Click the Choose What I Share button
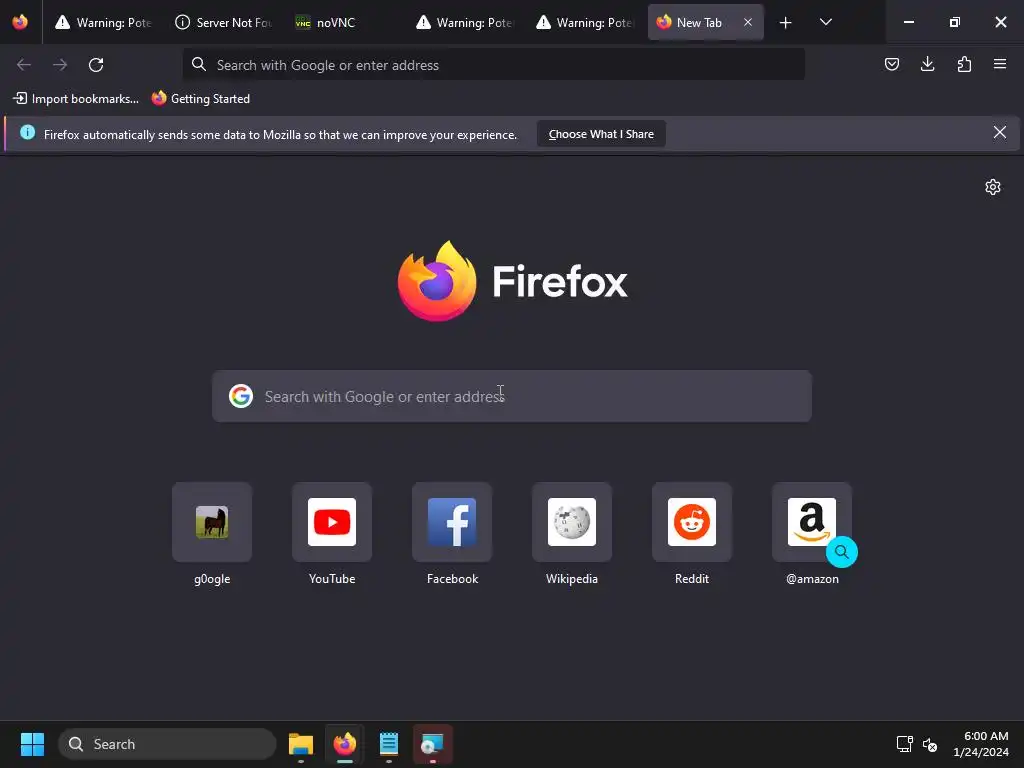 (601, 134)
